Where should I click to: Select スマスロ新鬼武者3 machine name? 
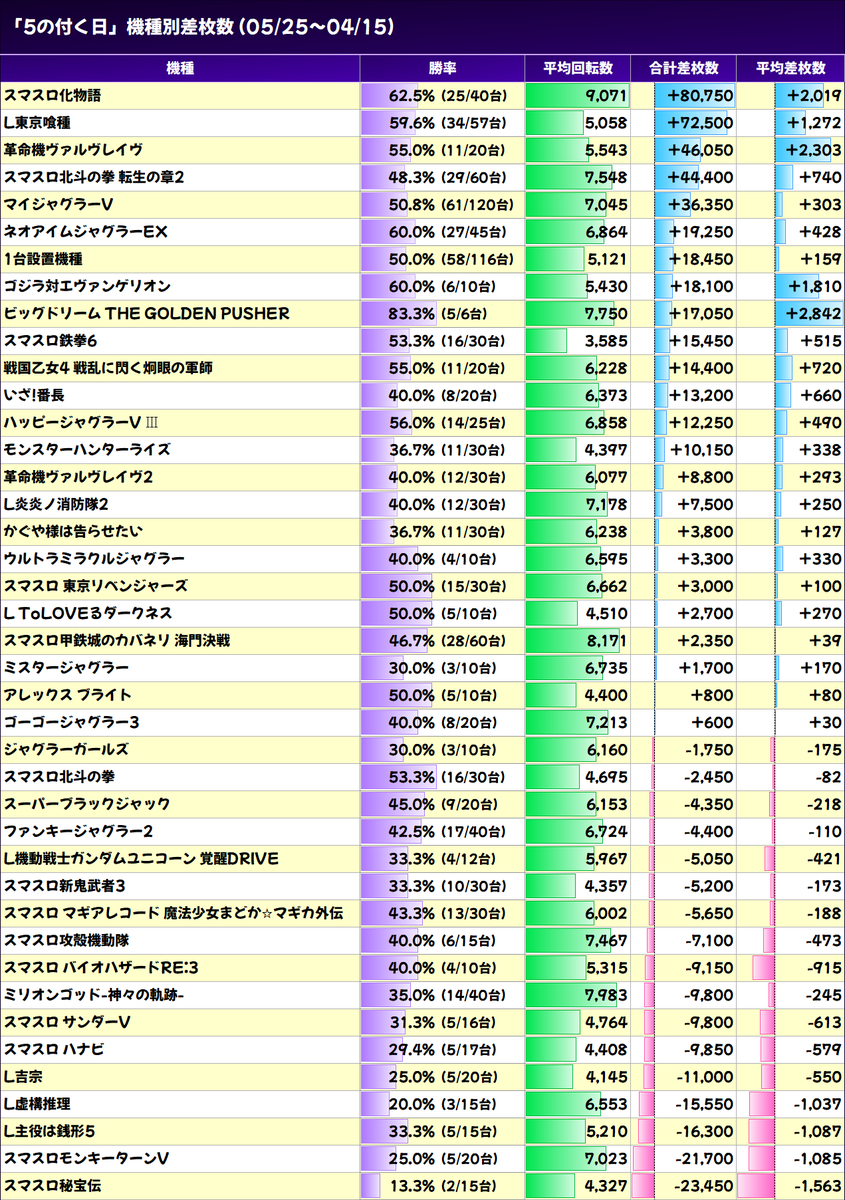point(64,886)
